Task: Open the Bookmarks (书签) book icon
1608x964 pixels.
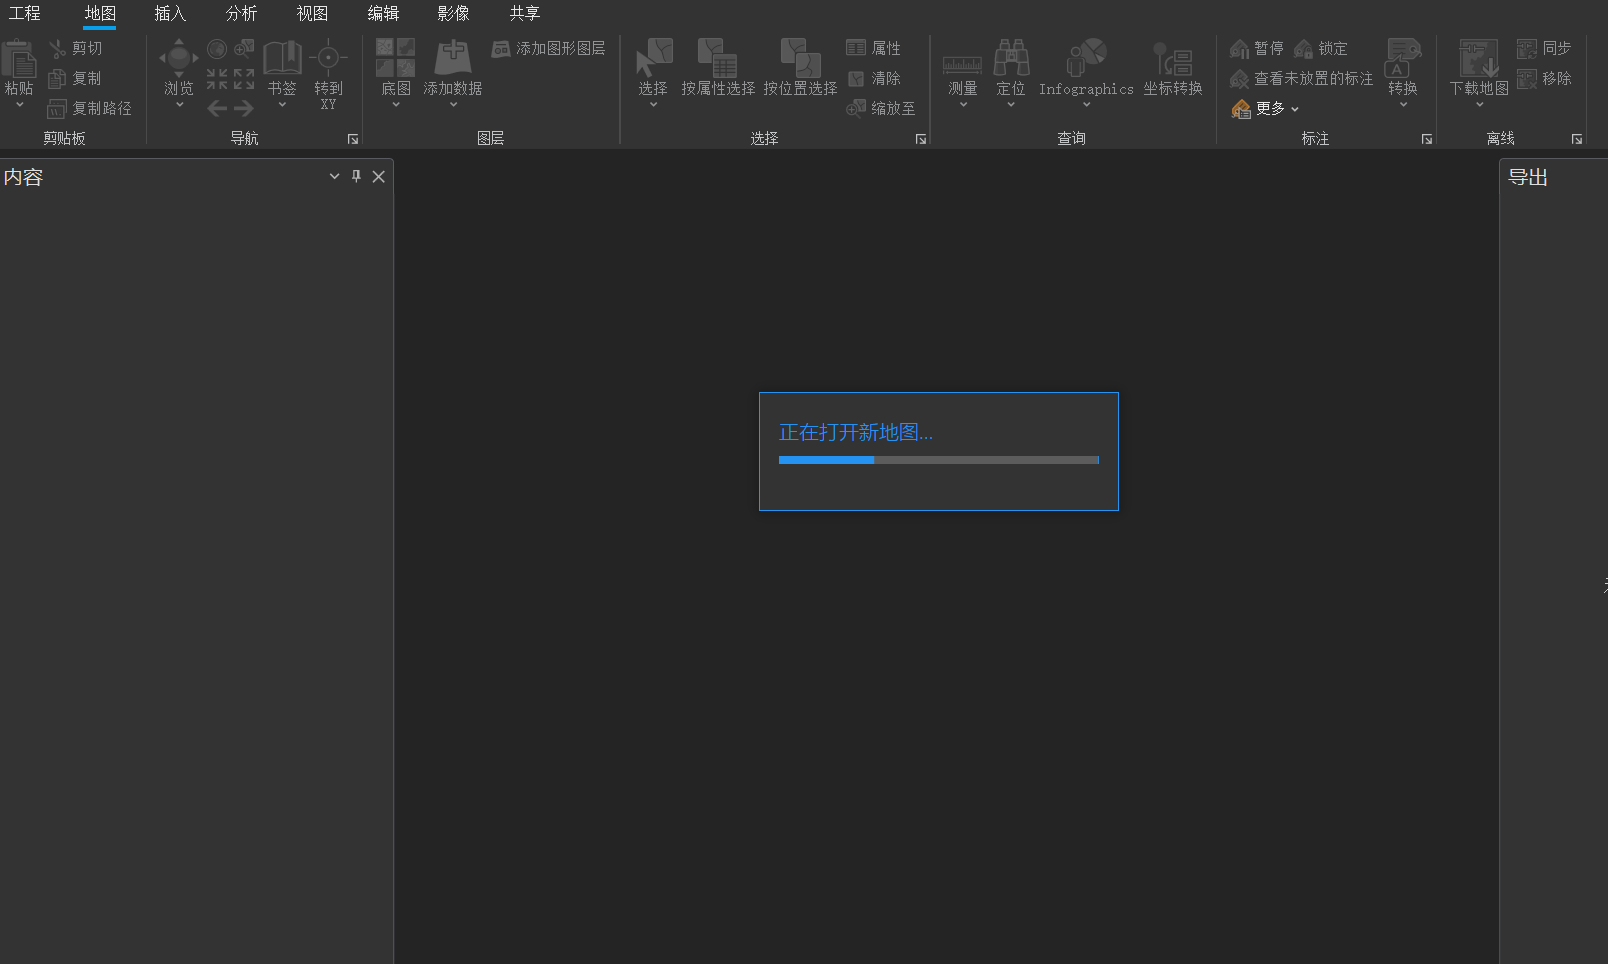Action: click(282, 58)
